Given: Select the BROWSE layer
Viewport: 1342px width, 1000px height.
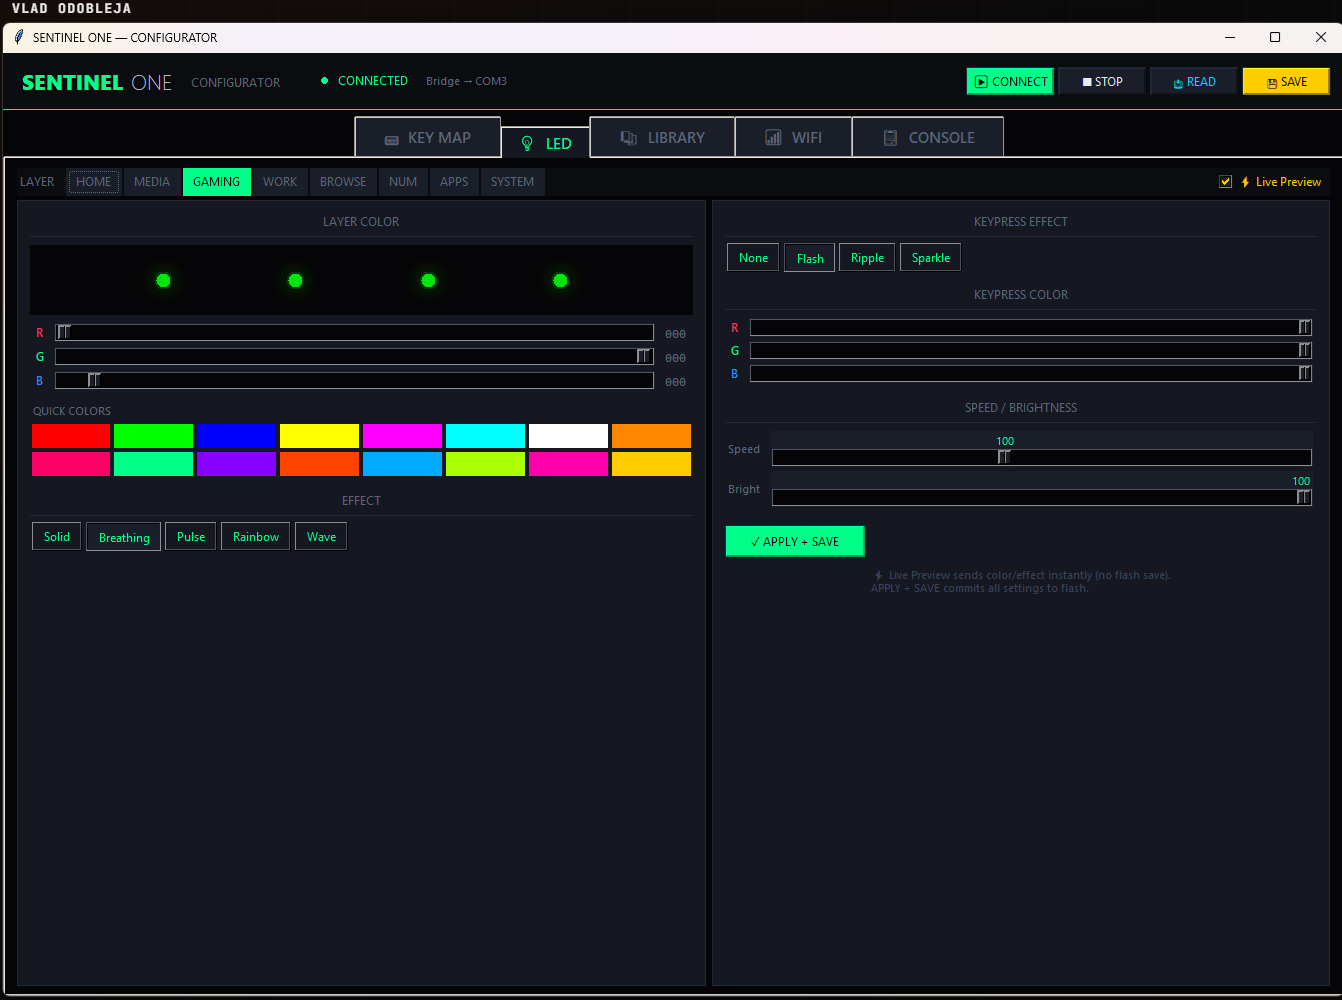Looking at the screenshot, I should tap(343, 182).
